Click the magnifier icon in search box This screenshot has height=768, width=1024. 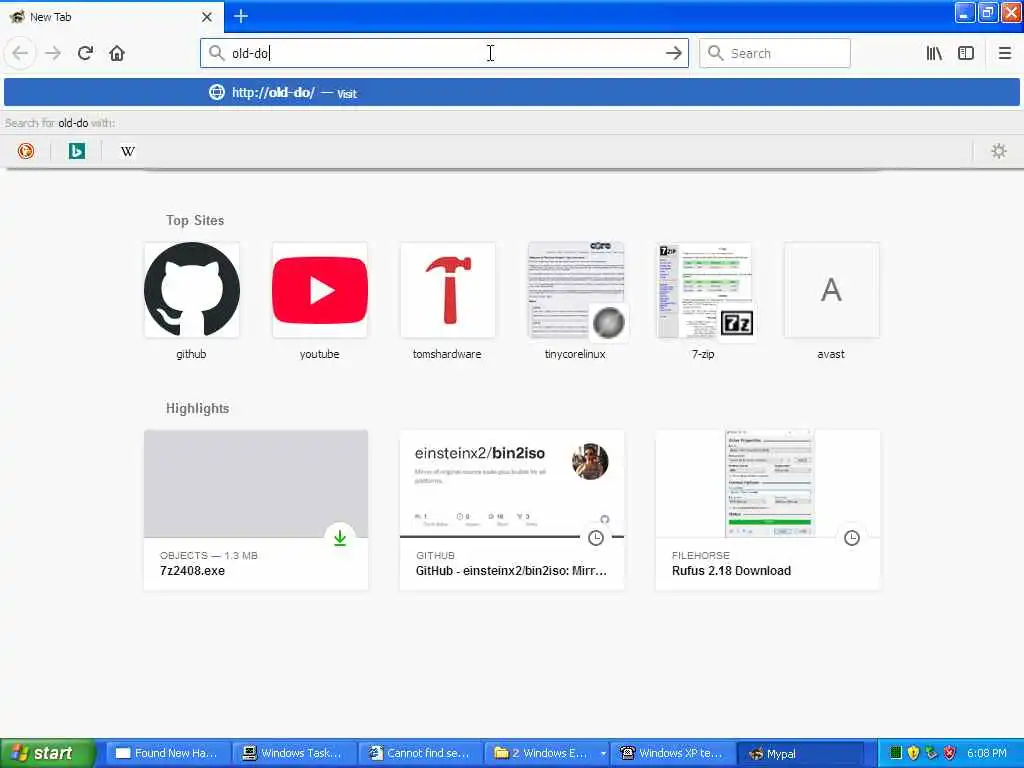pyautogui.click(x=716, y=54)
